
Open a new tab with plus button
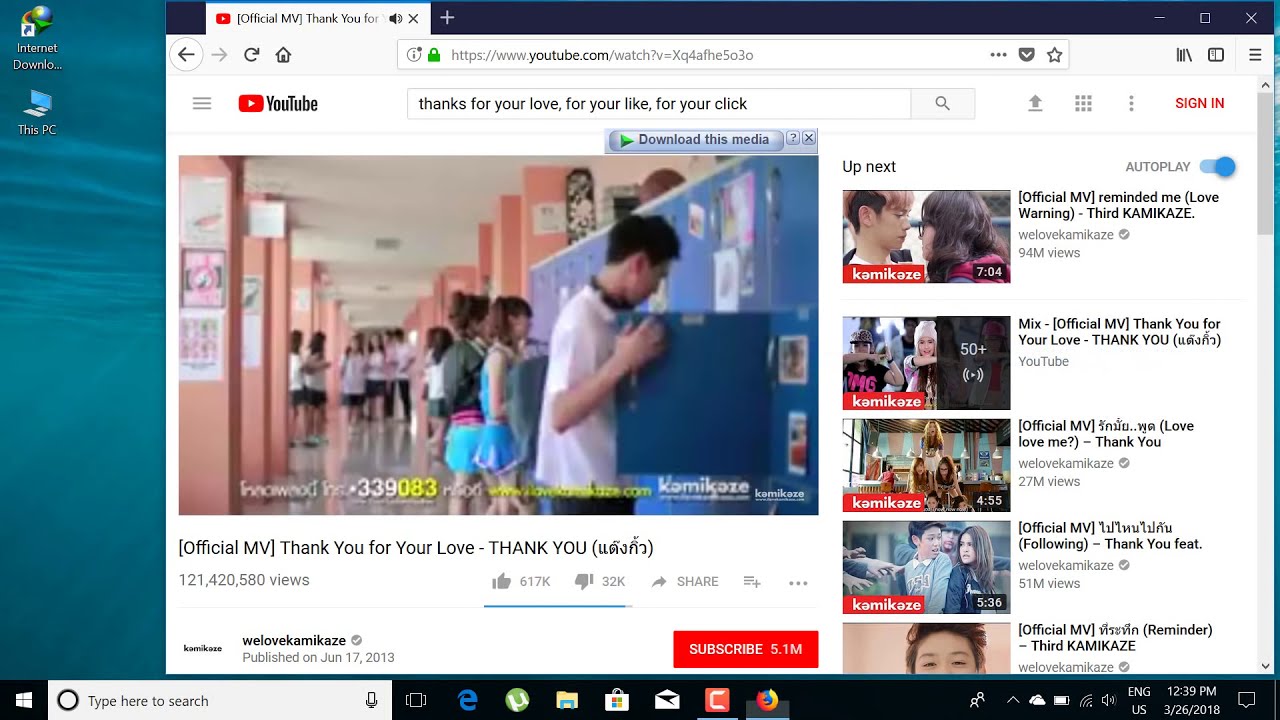(447, 18)
